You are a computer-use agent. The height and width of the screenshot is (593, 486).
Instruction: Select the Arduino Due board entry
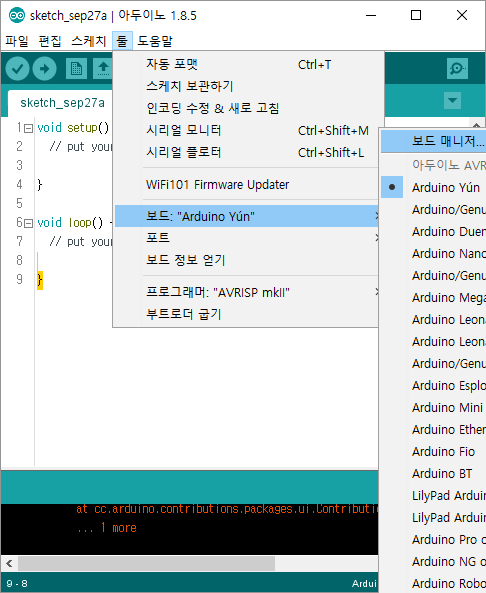[433, 231]
